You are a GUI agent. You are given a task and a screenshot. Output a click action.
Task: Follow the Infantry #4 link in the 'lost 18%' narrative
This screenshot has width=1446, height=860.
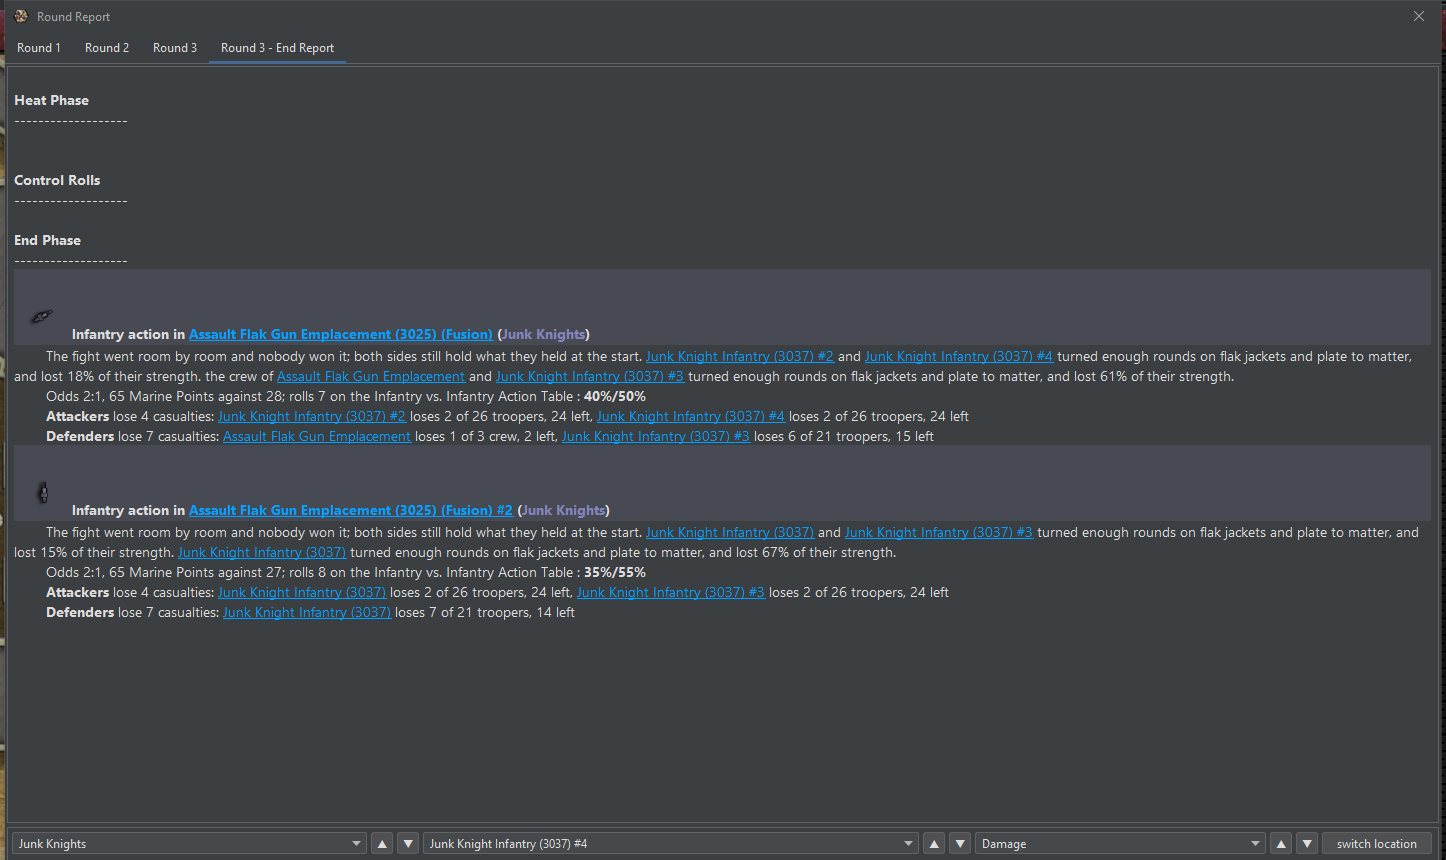pyautogui.click(x=959, y=357)
